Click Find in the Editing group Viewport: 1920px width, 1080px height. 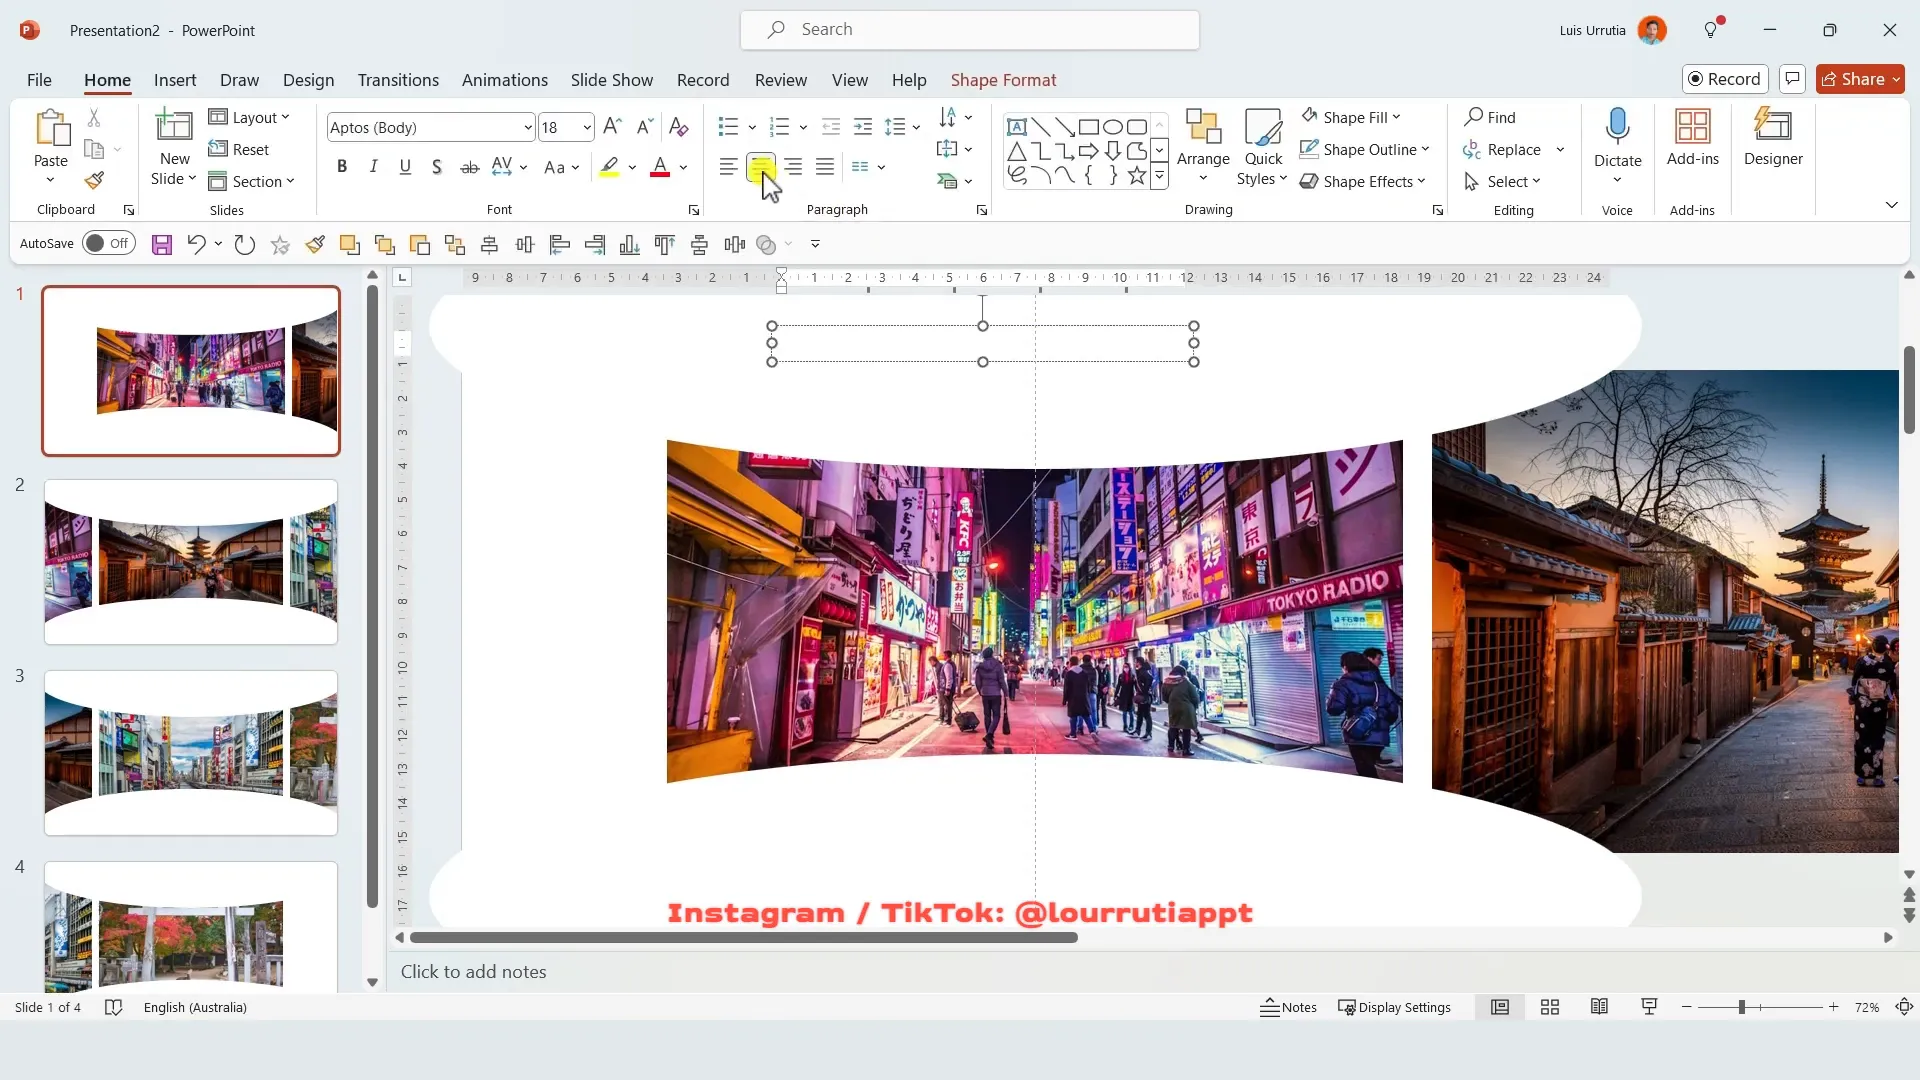coord(1490,117)
